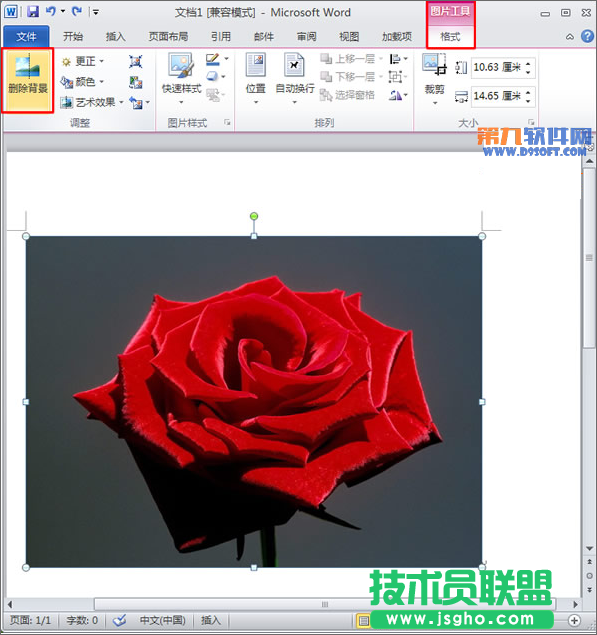Switch to the 邮件 (Mailings) tab
This screenshot has height=635, width=597.
(264, 36)
